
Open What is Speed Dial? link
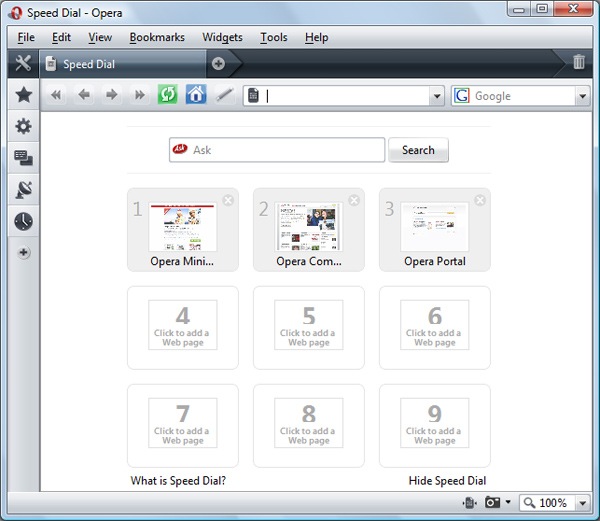[x=178, y=480]
